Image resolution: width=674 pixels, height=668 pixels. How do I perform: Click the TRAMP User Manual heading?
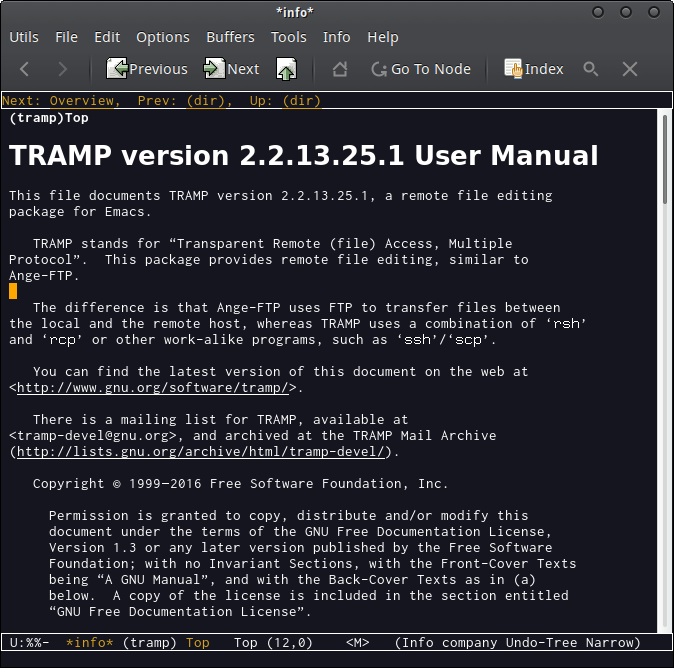(303, 155)
